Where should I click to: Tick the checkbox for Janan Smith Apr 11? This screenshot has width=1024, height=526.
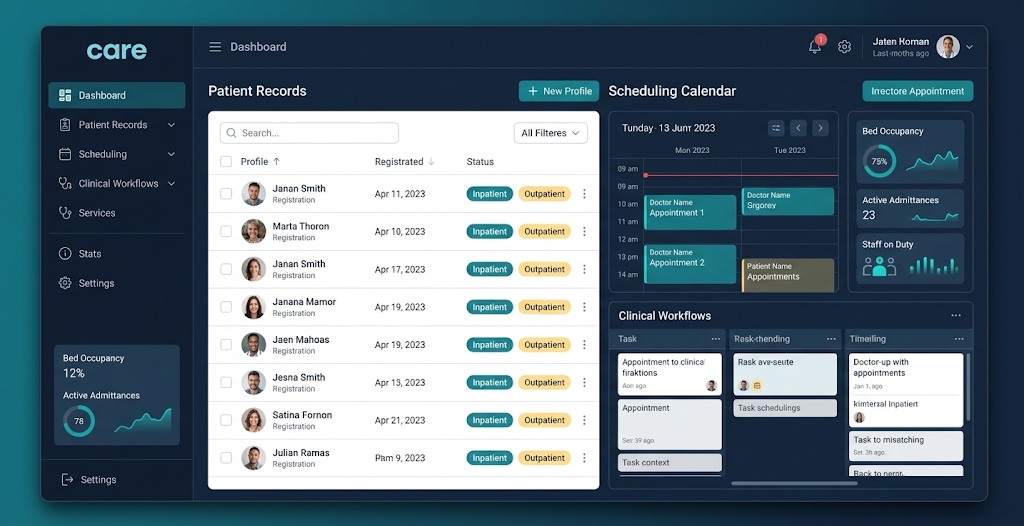(x=226, y=193)
